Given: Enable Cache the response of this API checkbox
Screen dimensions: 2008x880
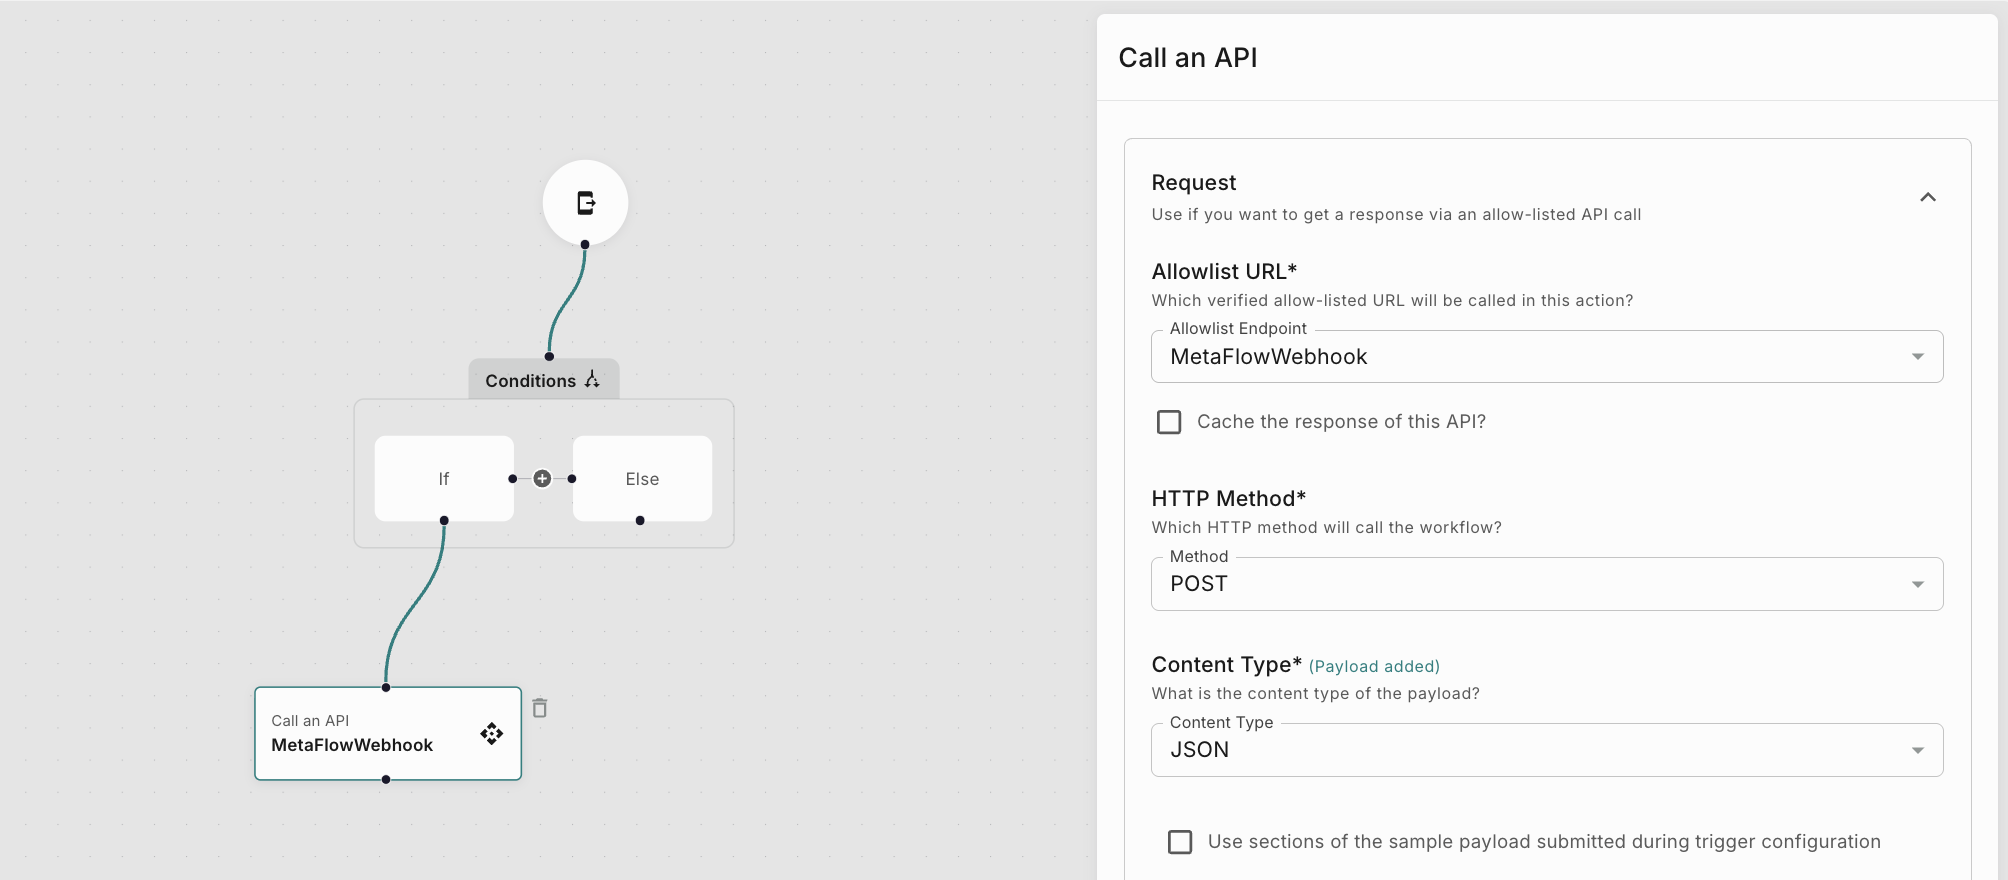Looking at the screenshot, I should click(x=1169, y=422).
